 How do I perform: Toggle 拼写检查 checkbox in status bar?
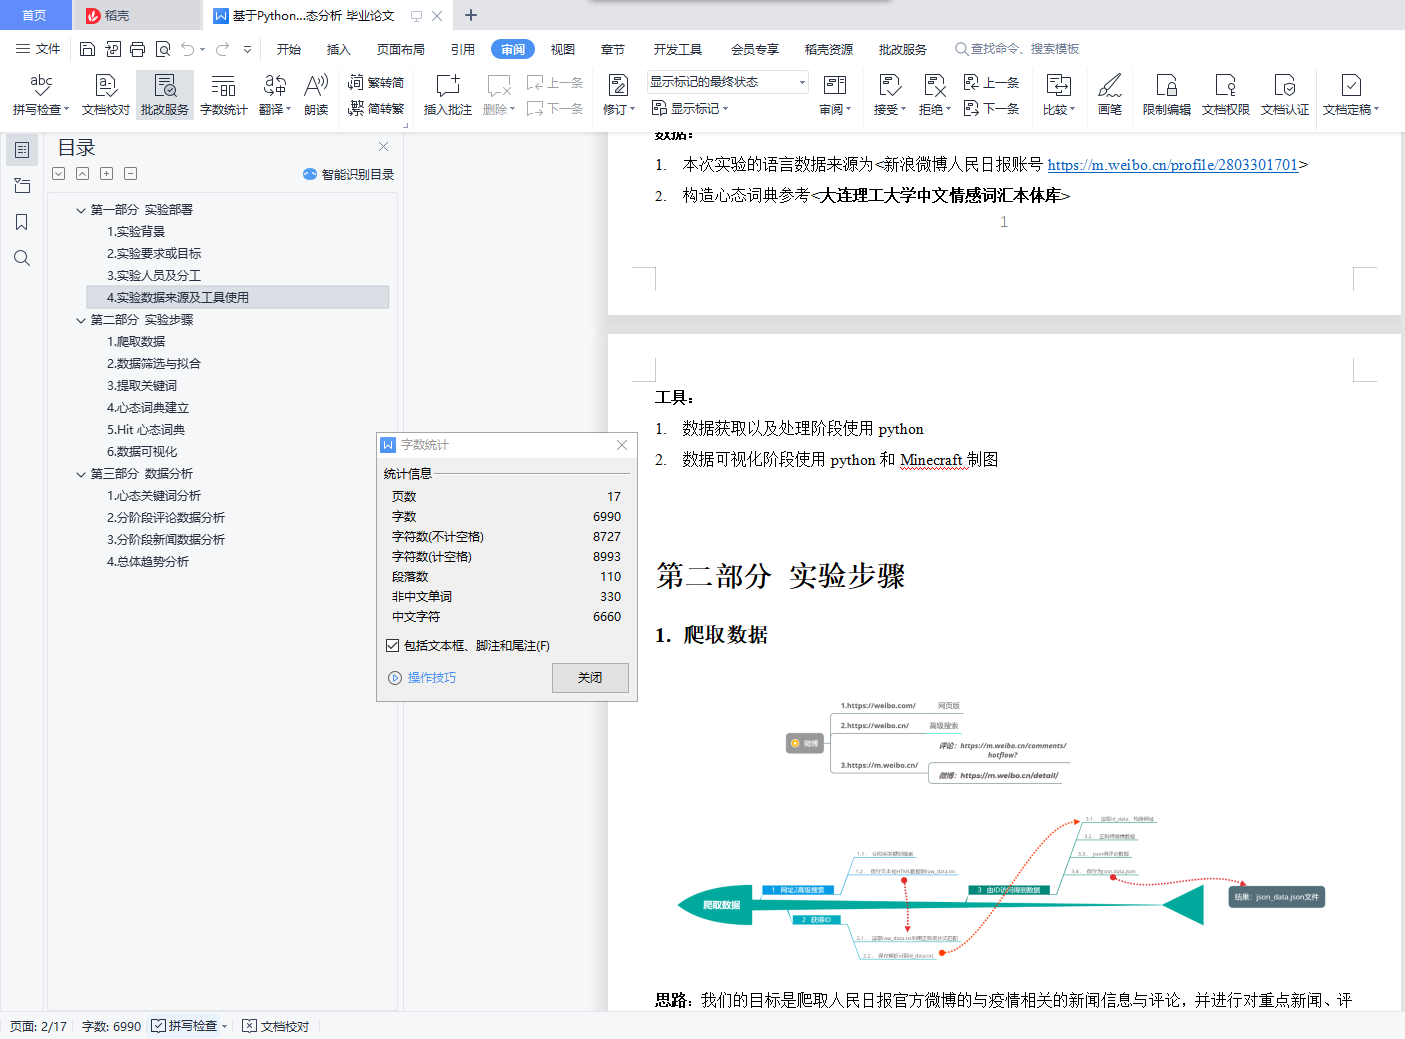[158, 1026]
